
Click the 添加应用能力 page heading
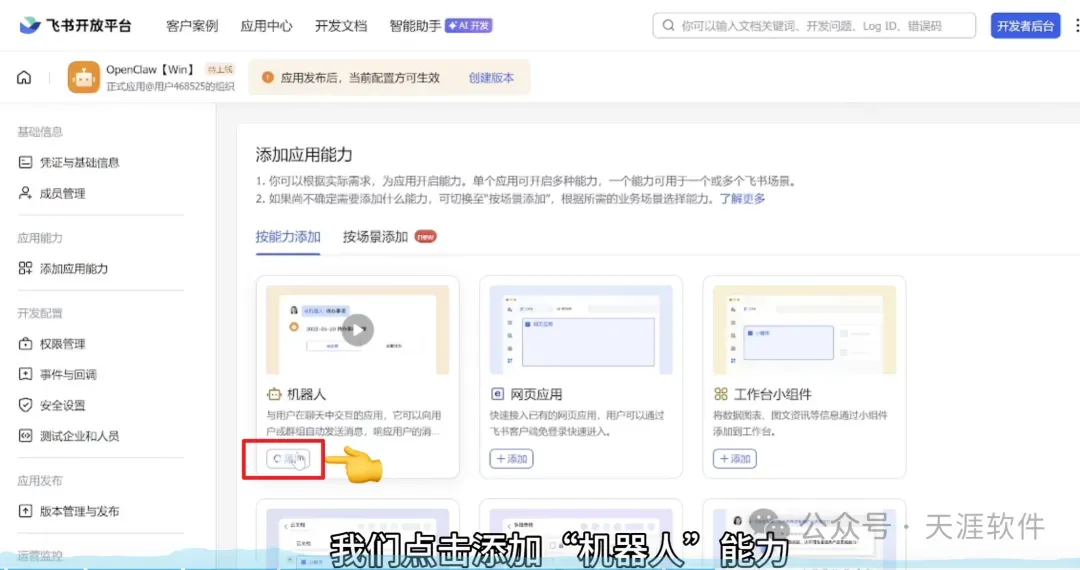pyautogui.click(x=304, y=155)
